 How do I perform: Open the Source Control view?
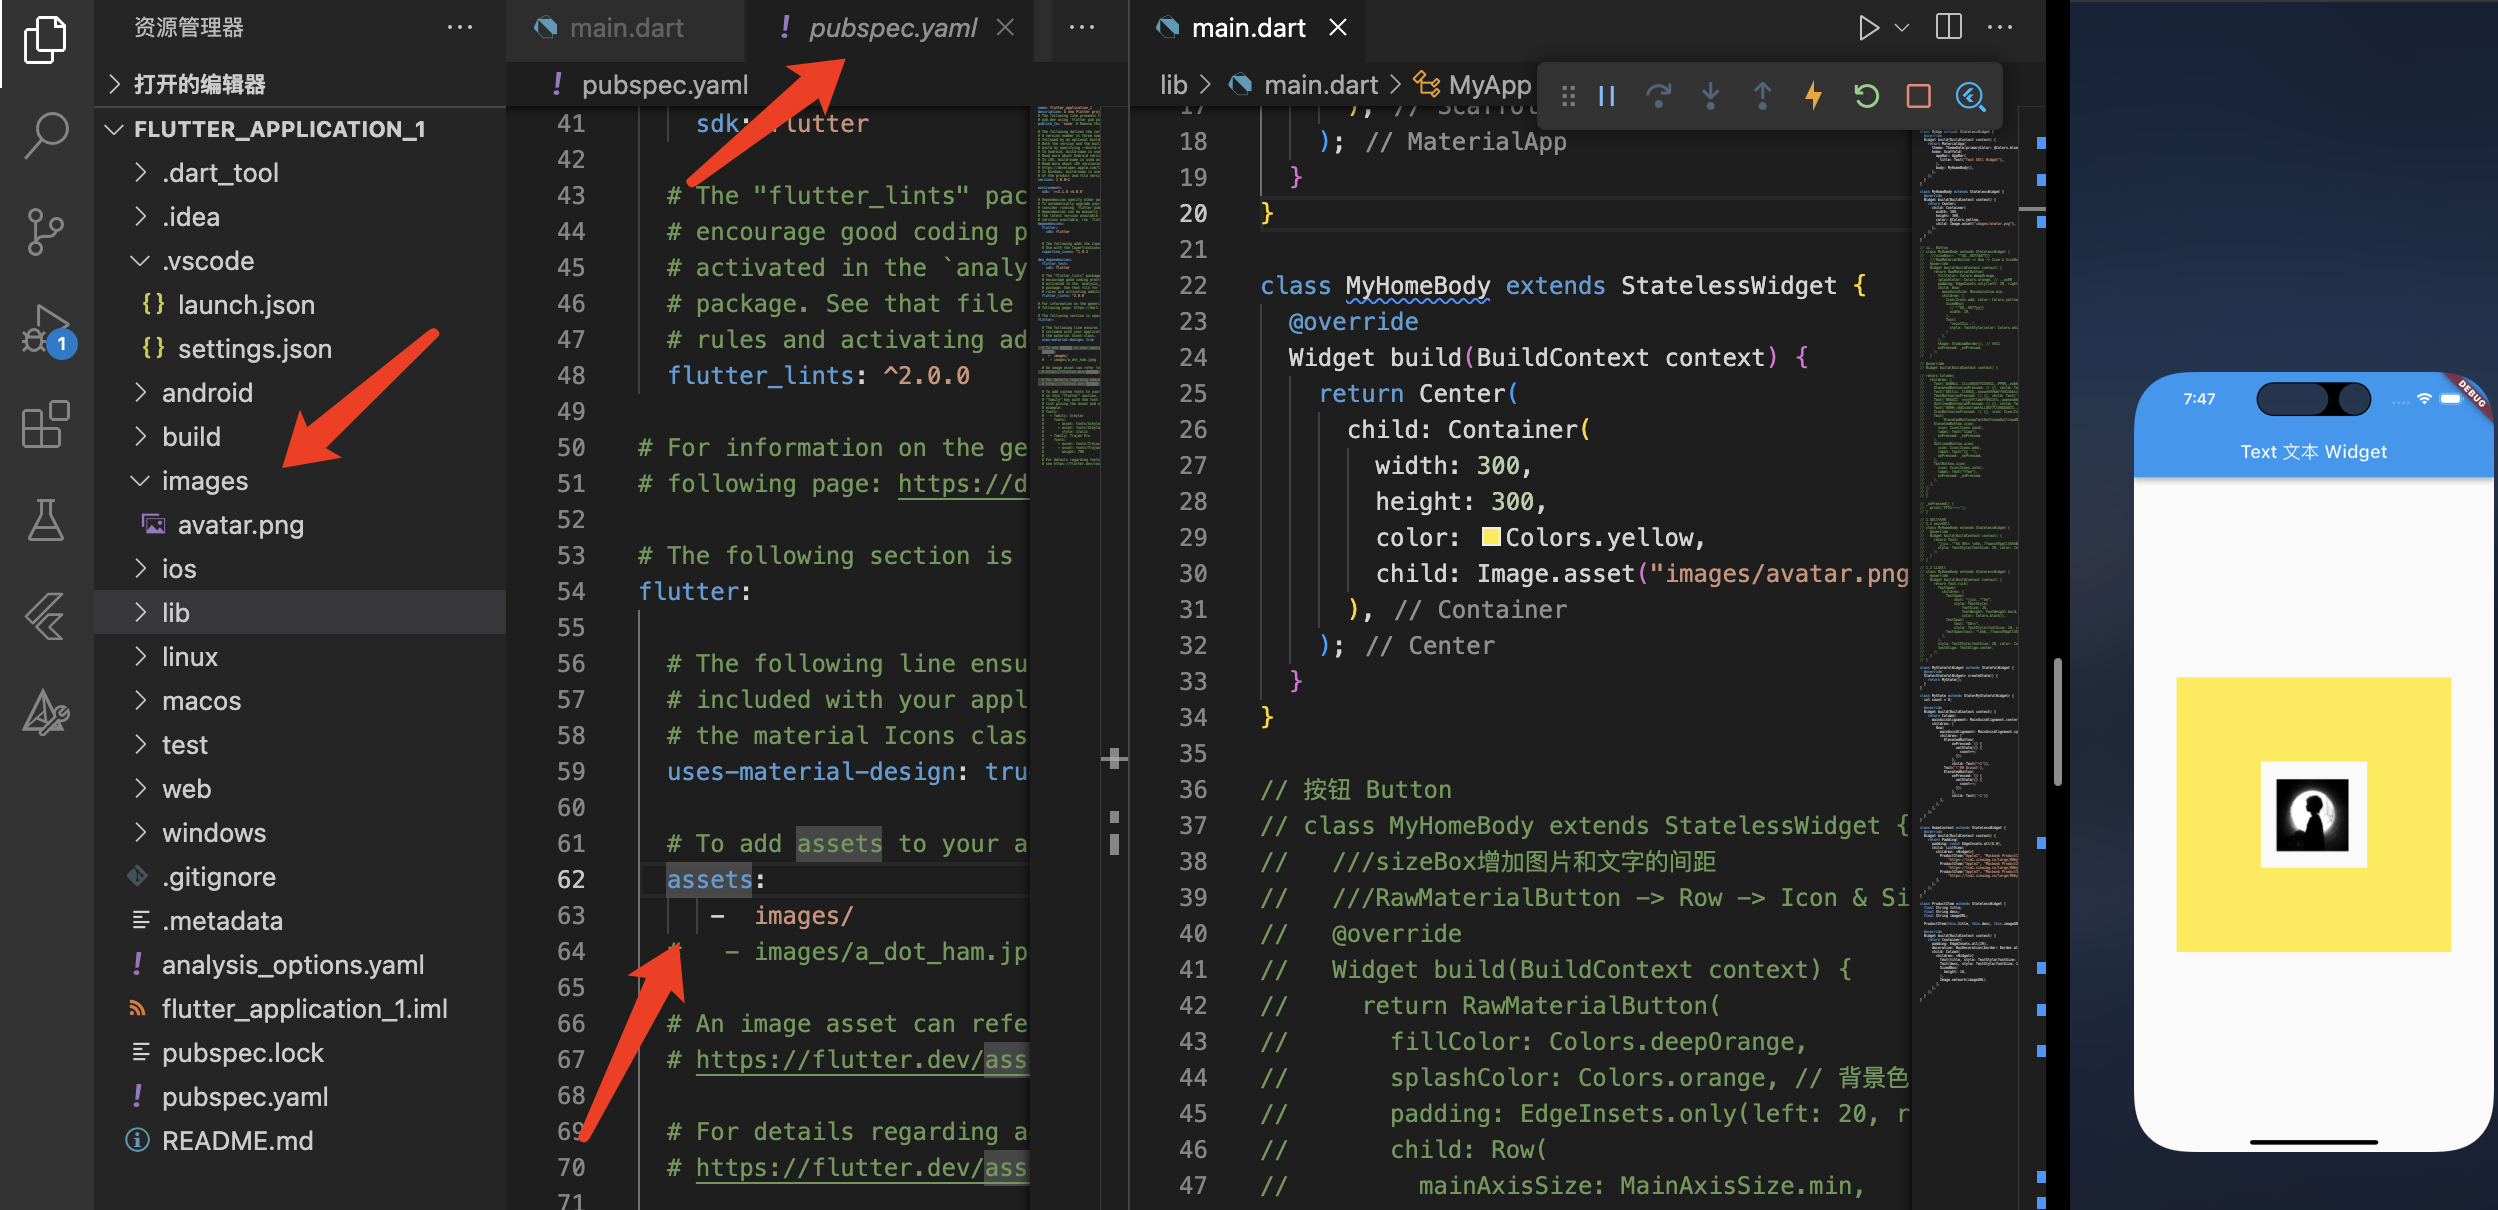(x=46, y=232)
